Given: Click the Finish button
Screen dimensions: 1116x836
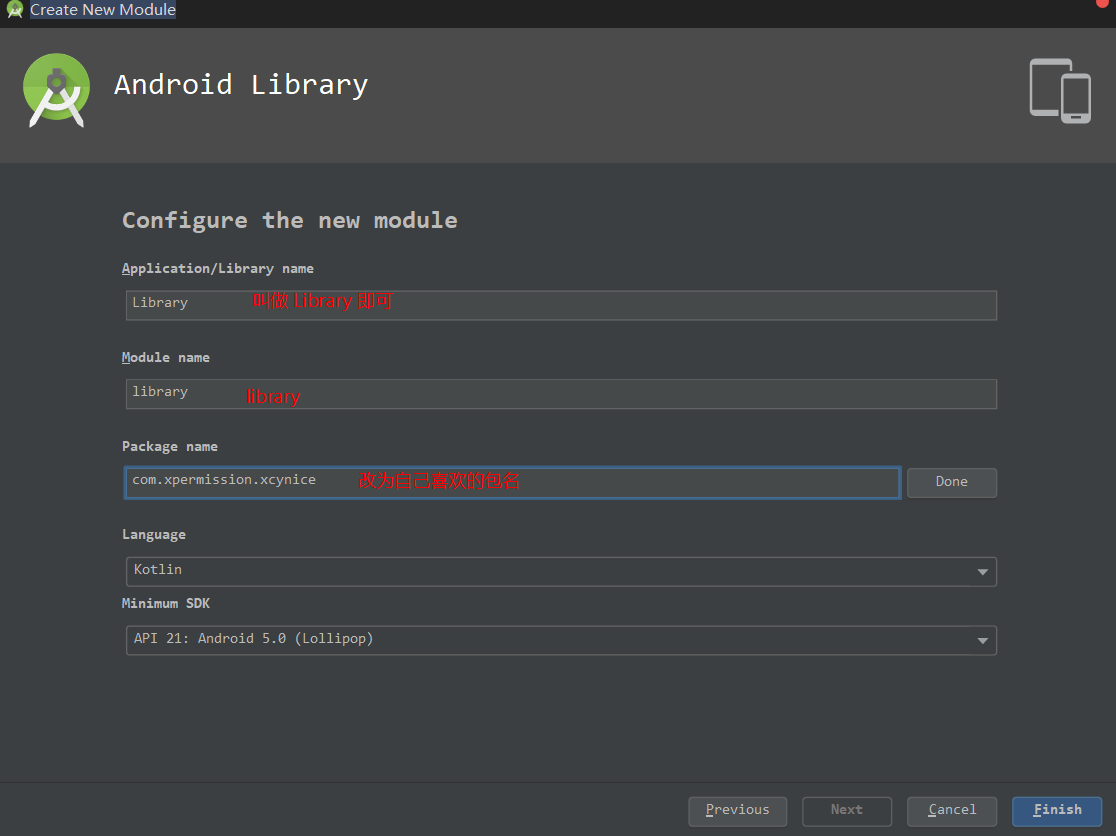Looking at the screenshot, I should point(1057,811).
